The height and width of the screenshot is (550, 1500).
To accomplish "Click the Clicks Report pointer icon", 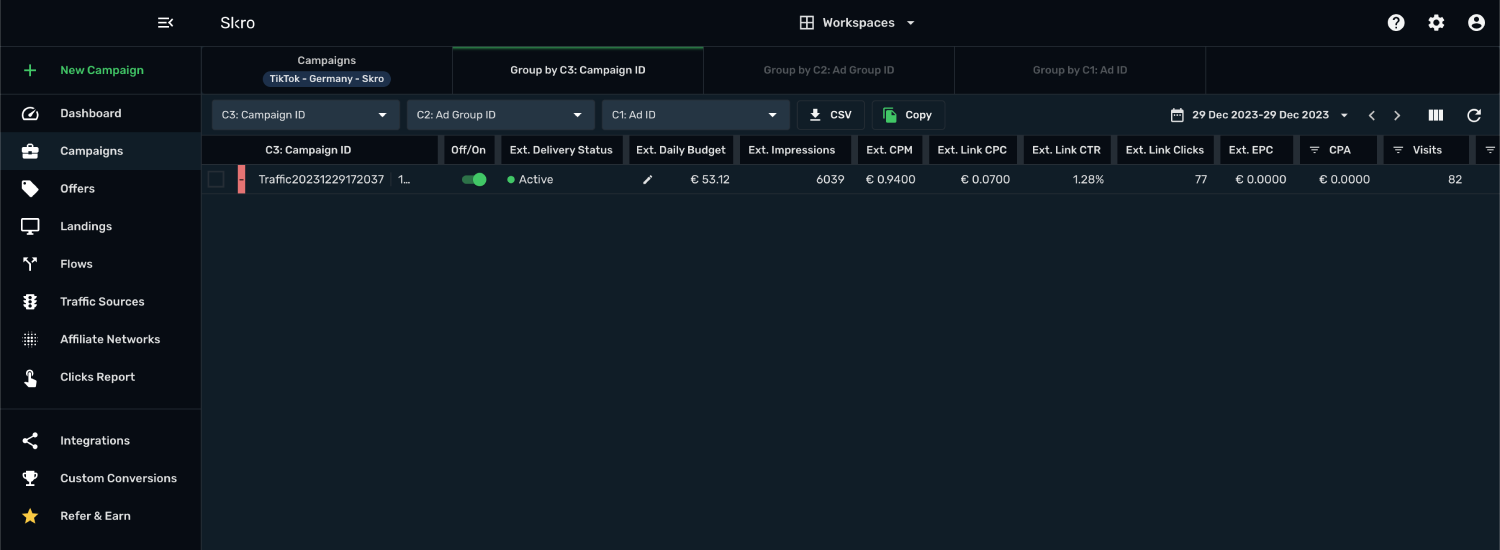I will [x=30, y=377].
